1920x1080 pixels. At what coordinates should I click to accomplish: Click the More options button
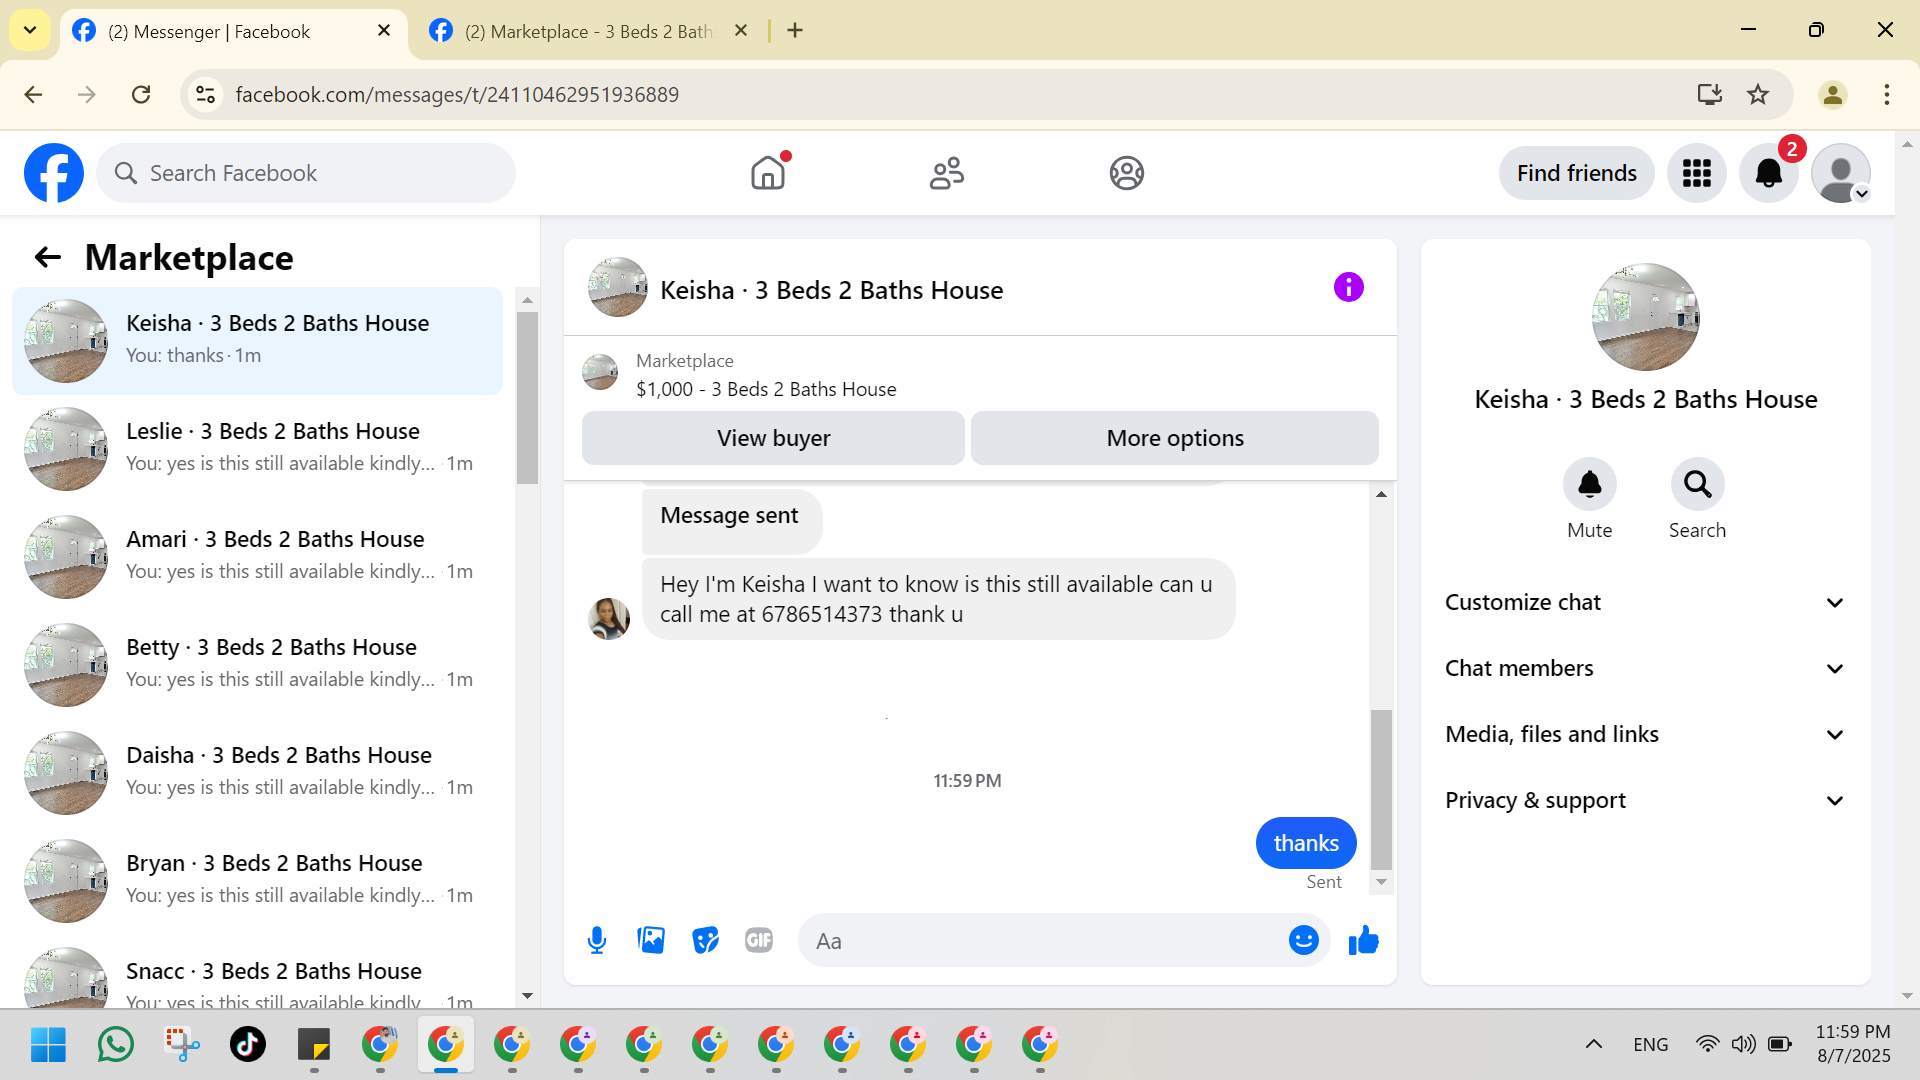(1174, 438)
